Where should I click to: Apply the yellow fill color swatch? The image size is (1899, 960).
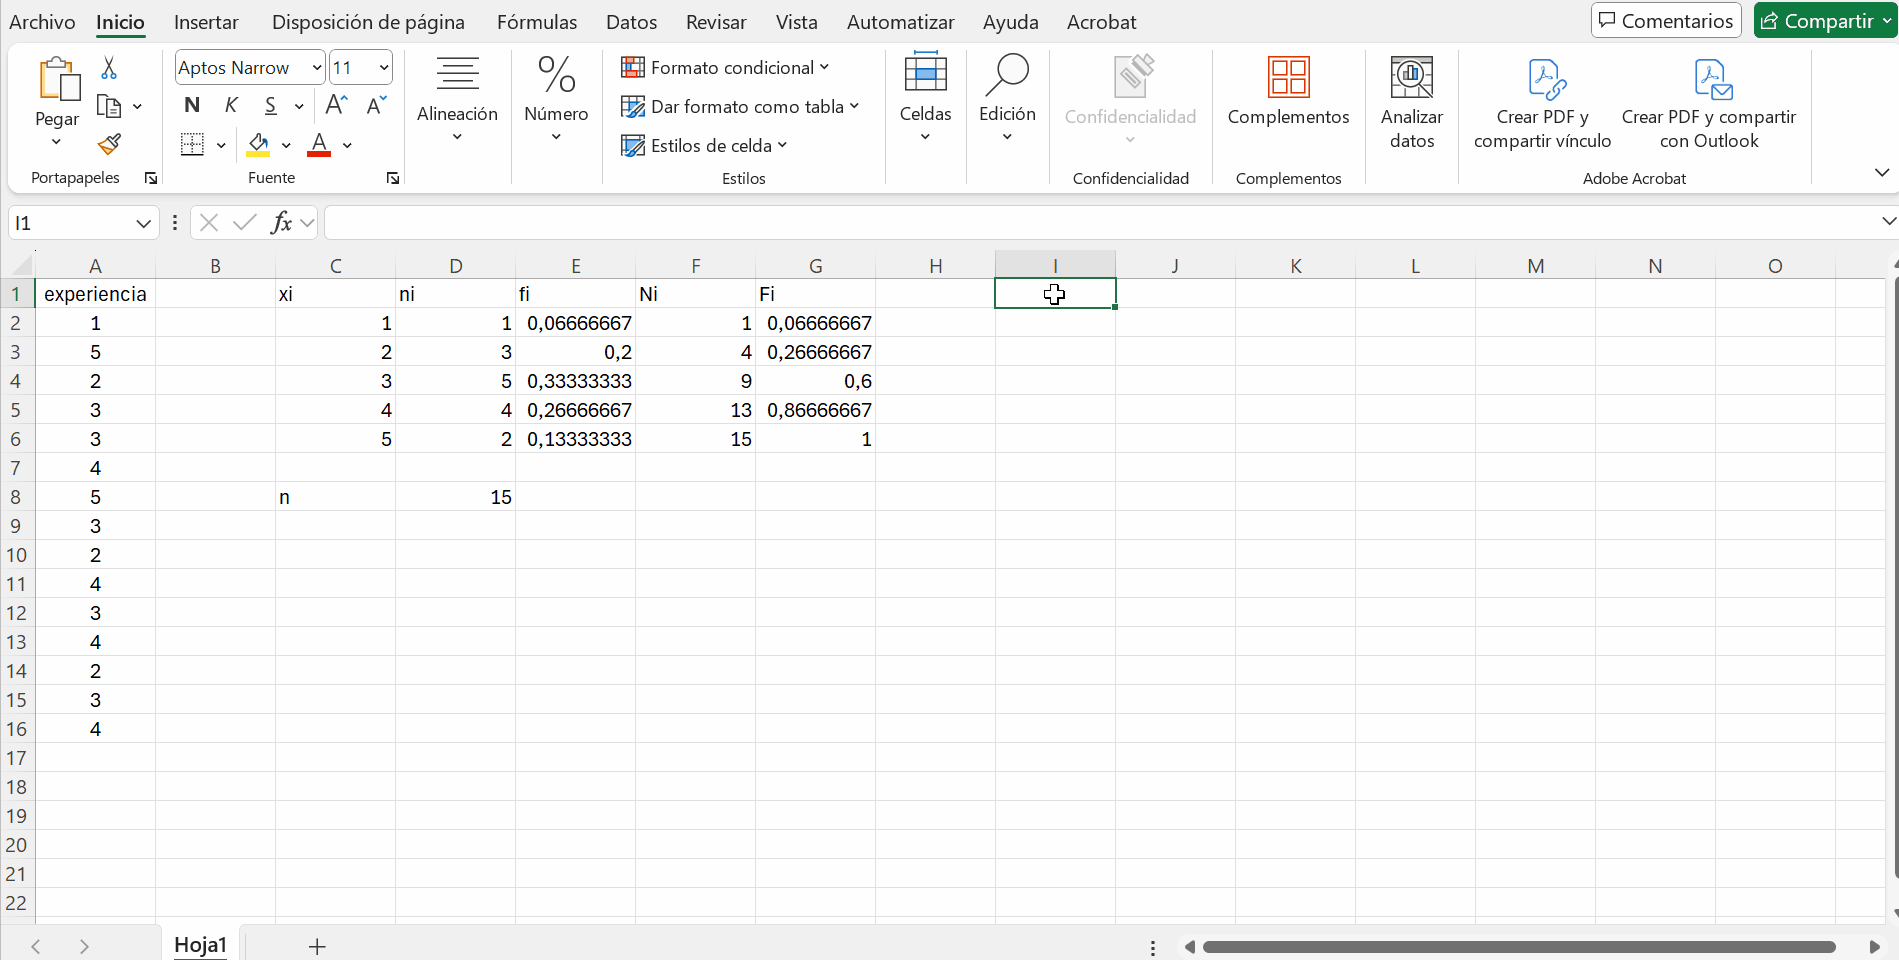[258, 145]
